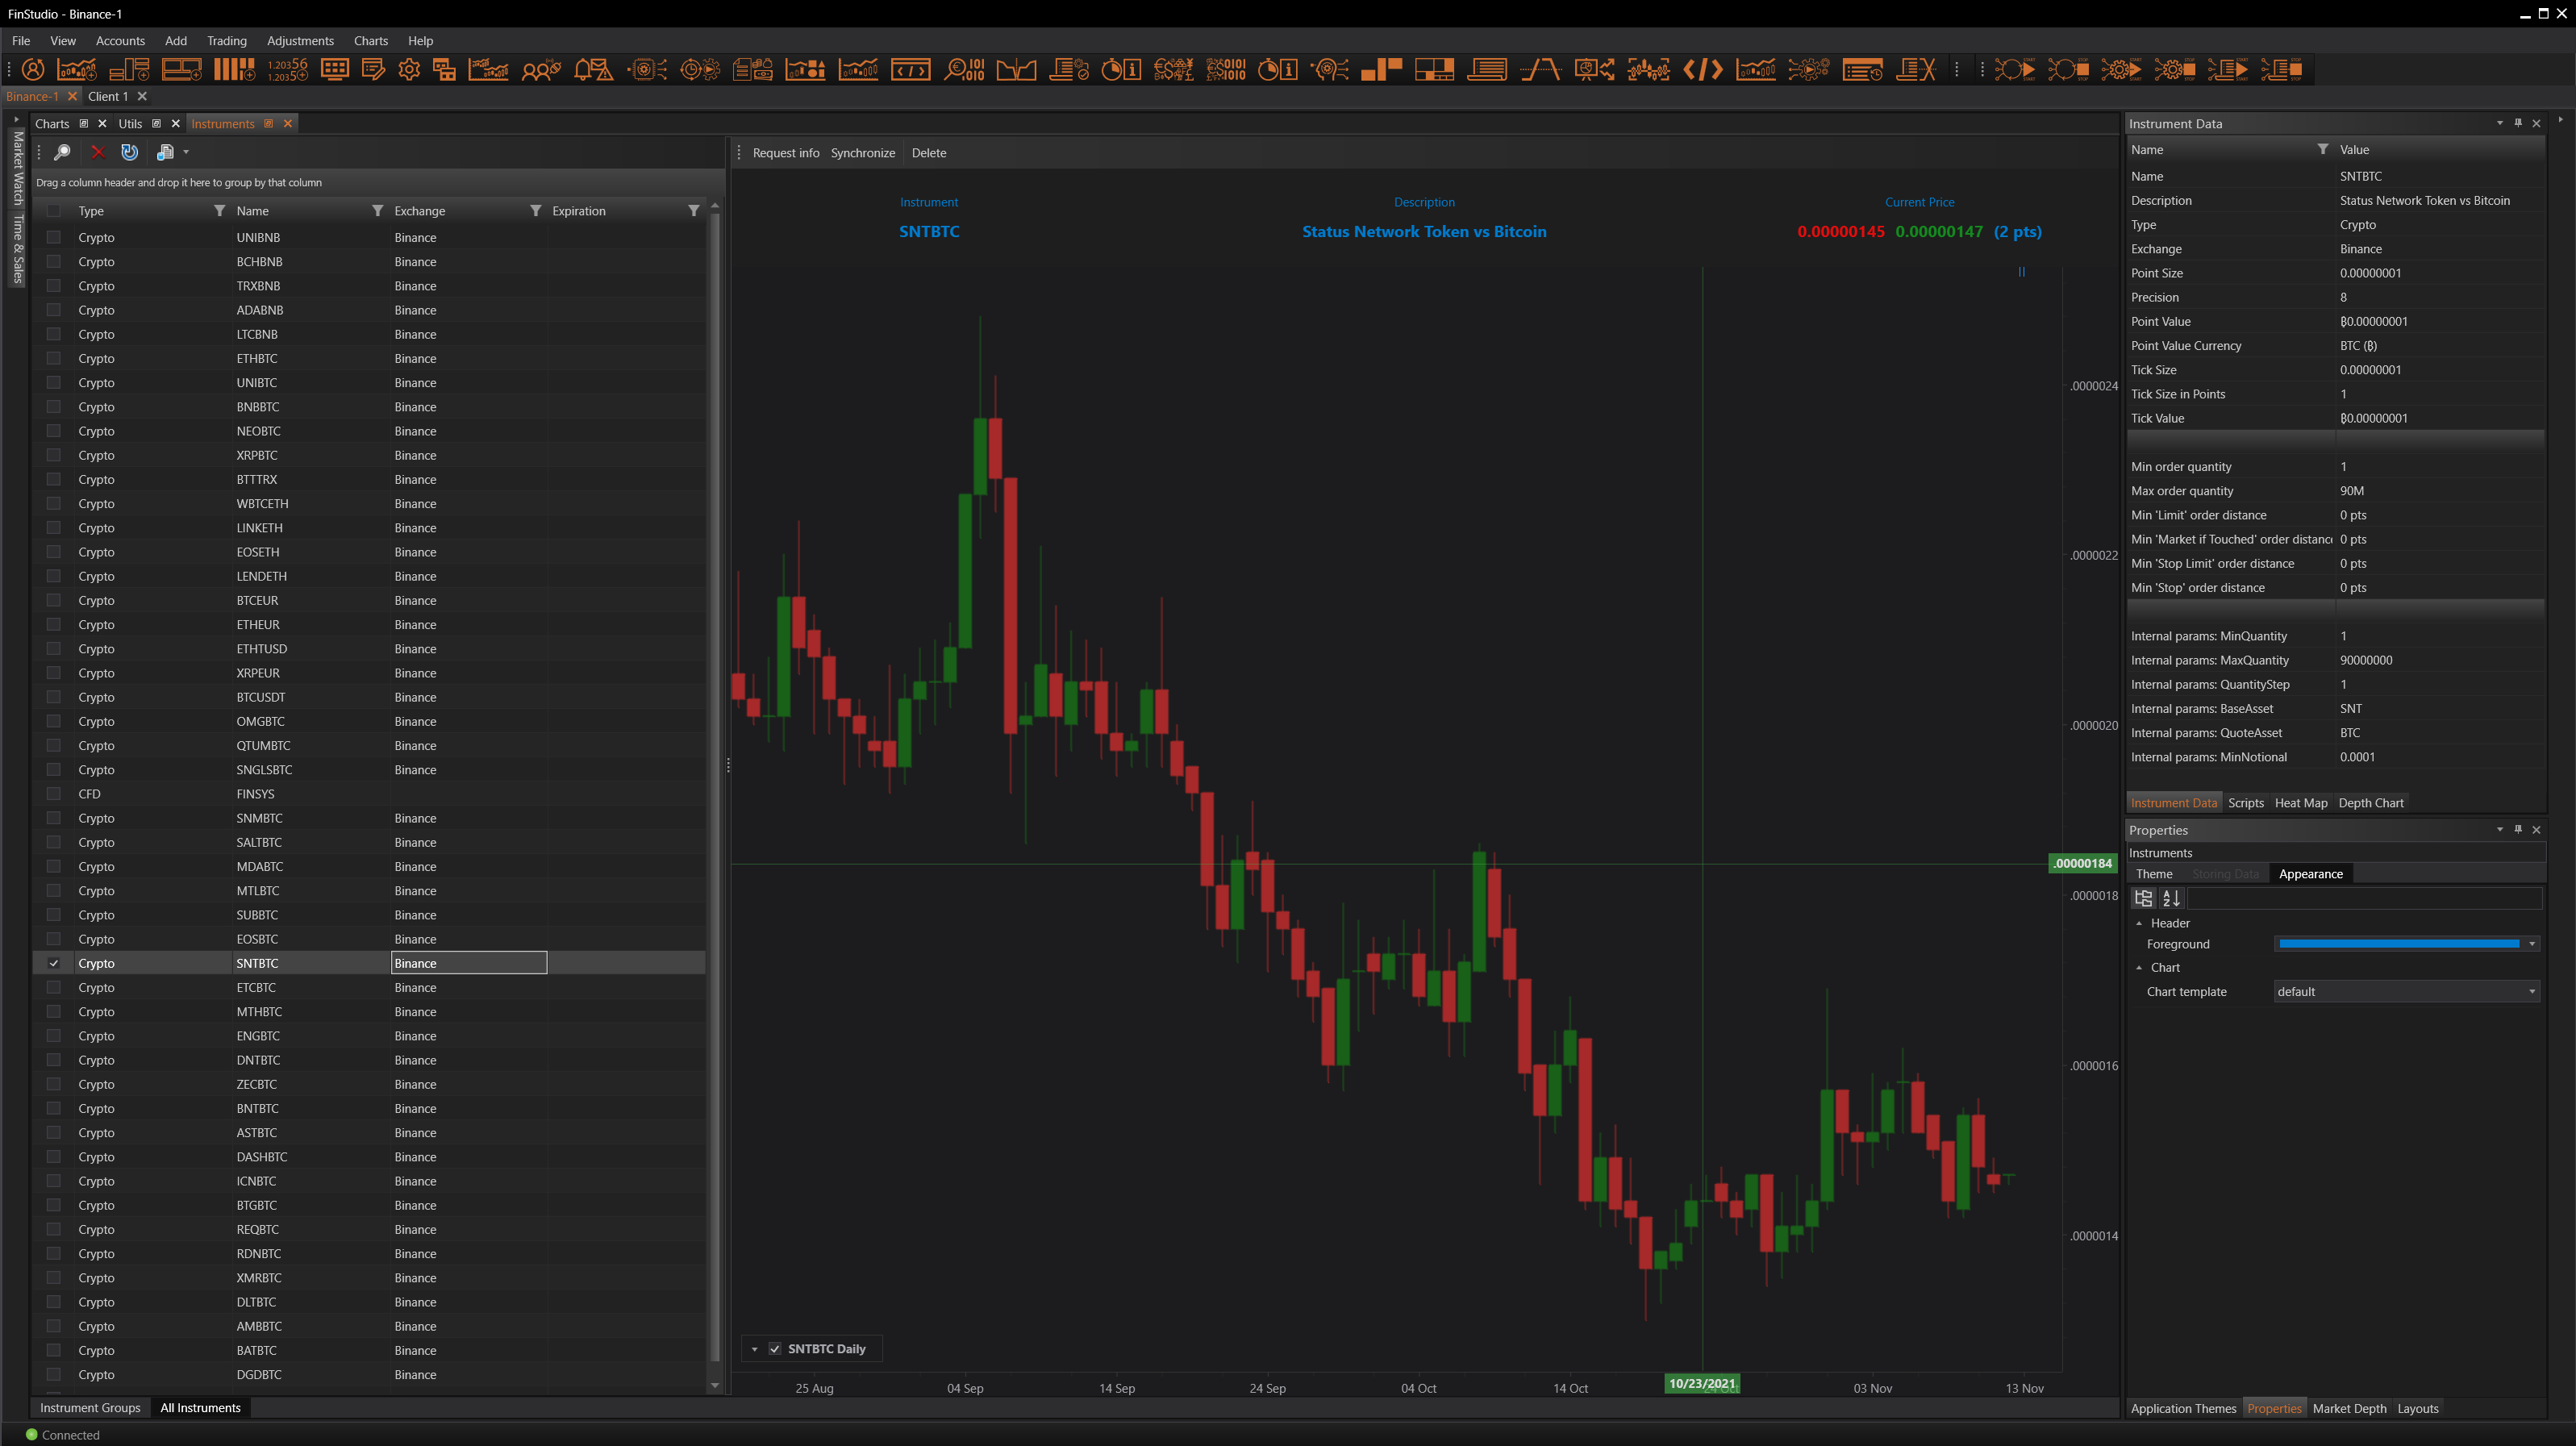The image size is (2576, 1446).
Task: Click the pause icon above the chart
Action: 2021,272
